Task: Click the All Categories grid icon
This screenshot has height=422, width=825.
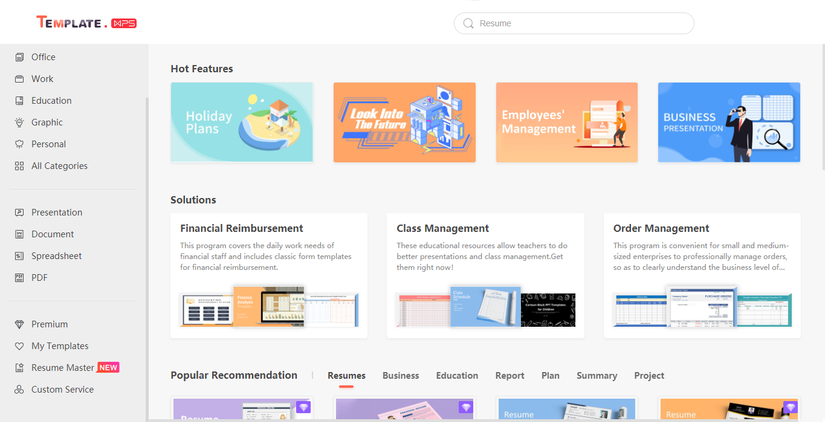Action: (19, 166)
